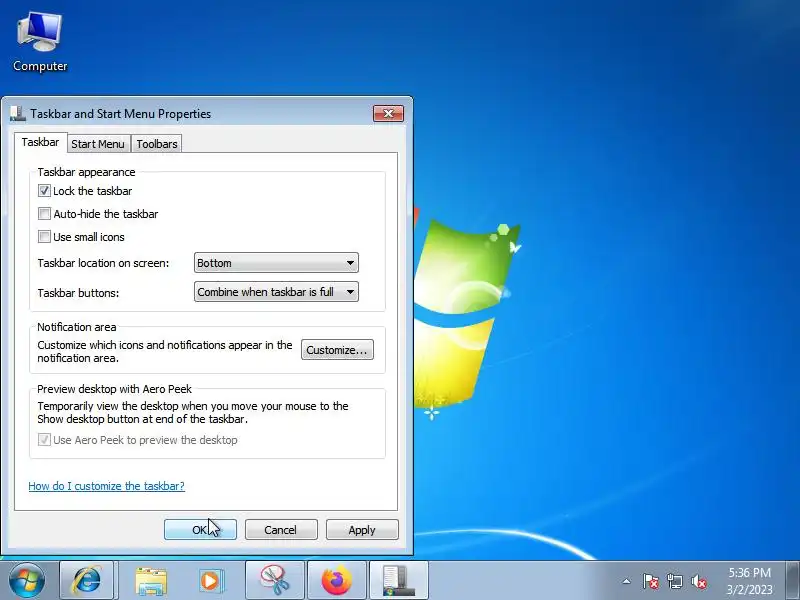Click the Apply button
The image size is (800, 600).
click(x=362, y=530)
